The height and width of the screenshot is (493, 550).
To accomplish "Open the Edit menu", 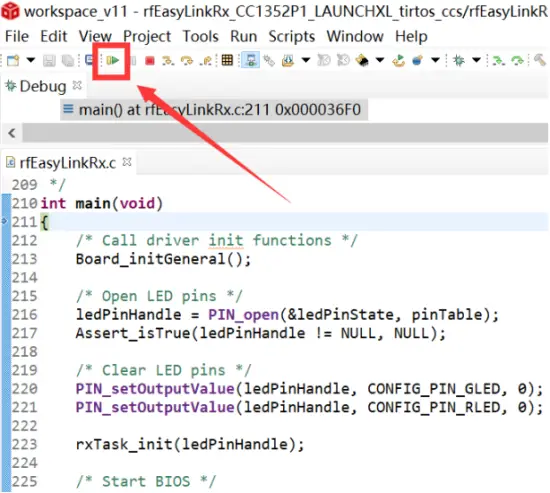I will click(x=53, y=36).
